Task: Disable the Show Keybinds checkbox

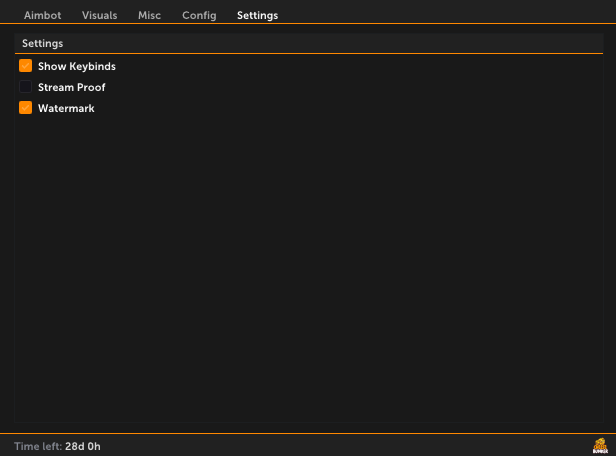Action: point(26,66)
